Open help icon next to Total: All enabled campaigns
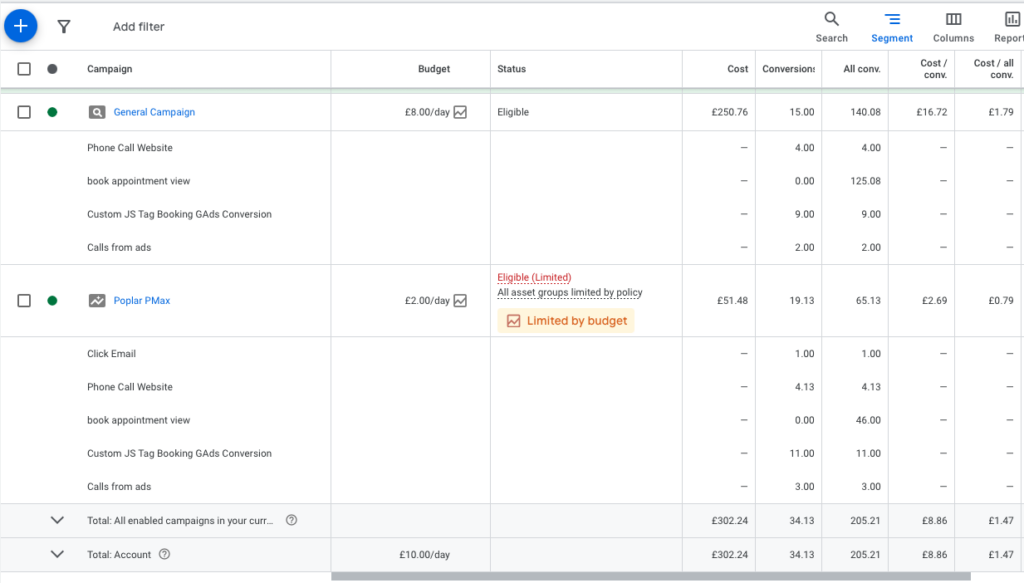 click(291, 520)
